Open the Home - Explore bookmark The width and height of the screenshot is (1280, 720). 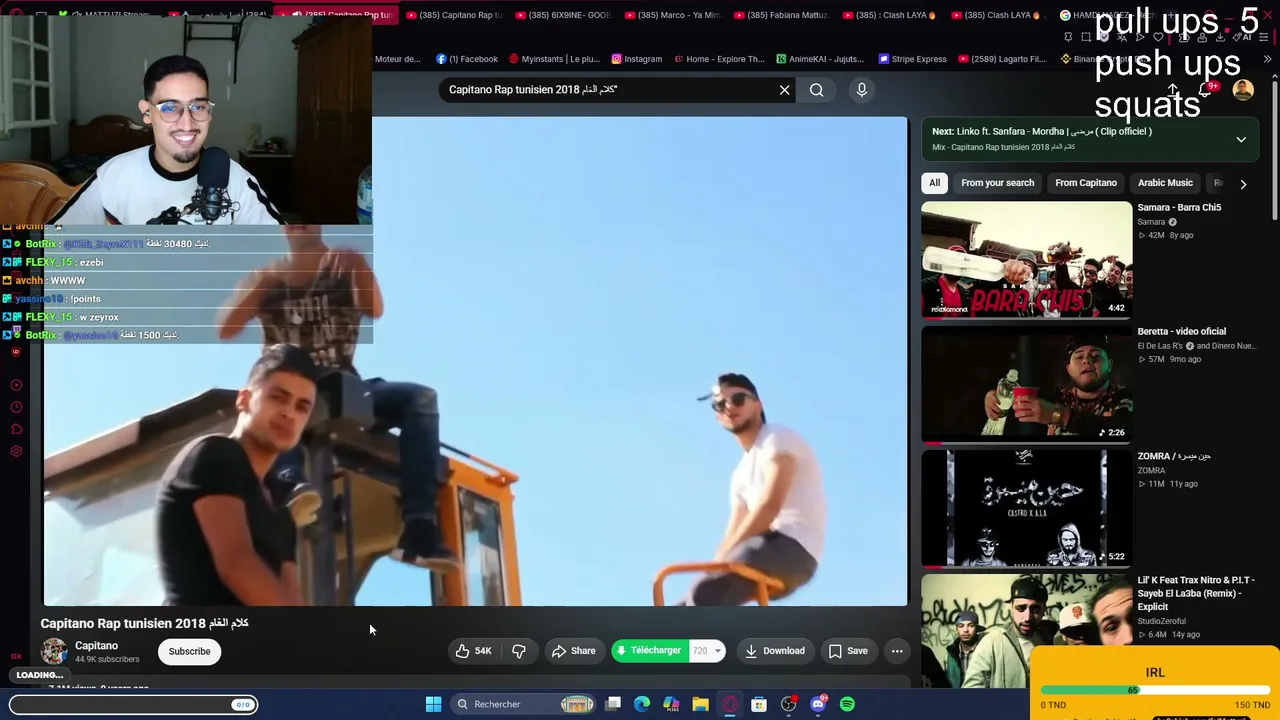(719, 59)
